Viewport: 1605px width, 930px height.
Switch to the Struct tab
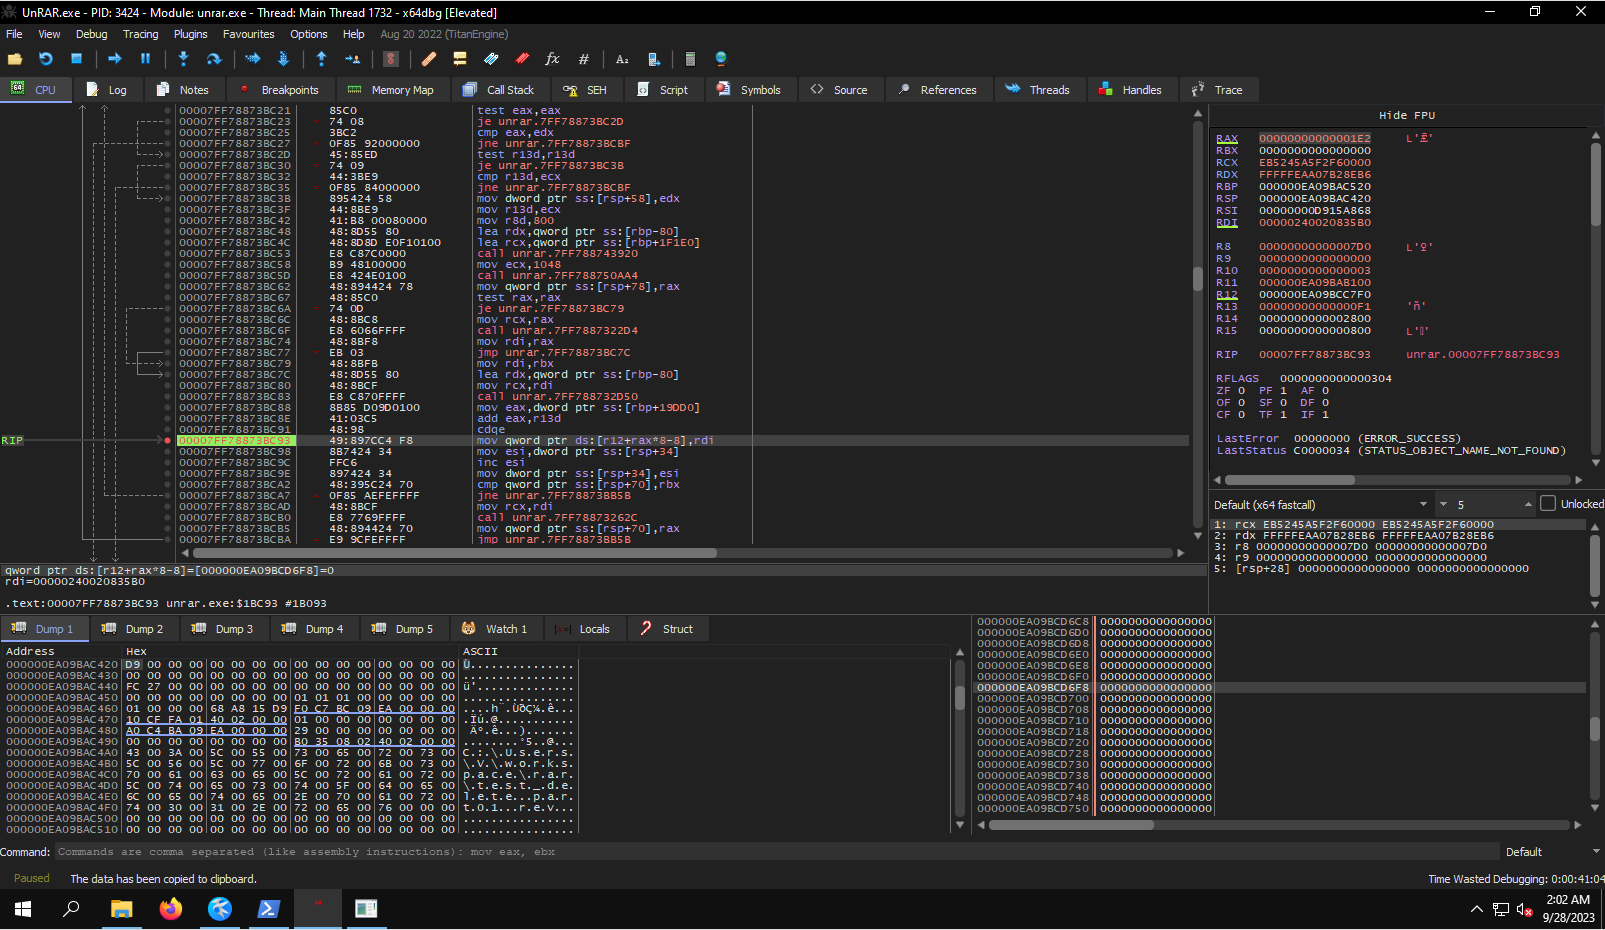[x=667, y=629]
